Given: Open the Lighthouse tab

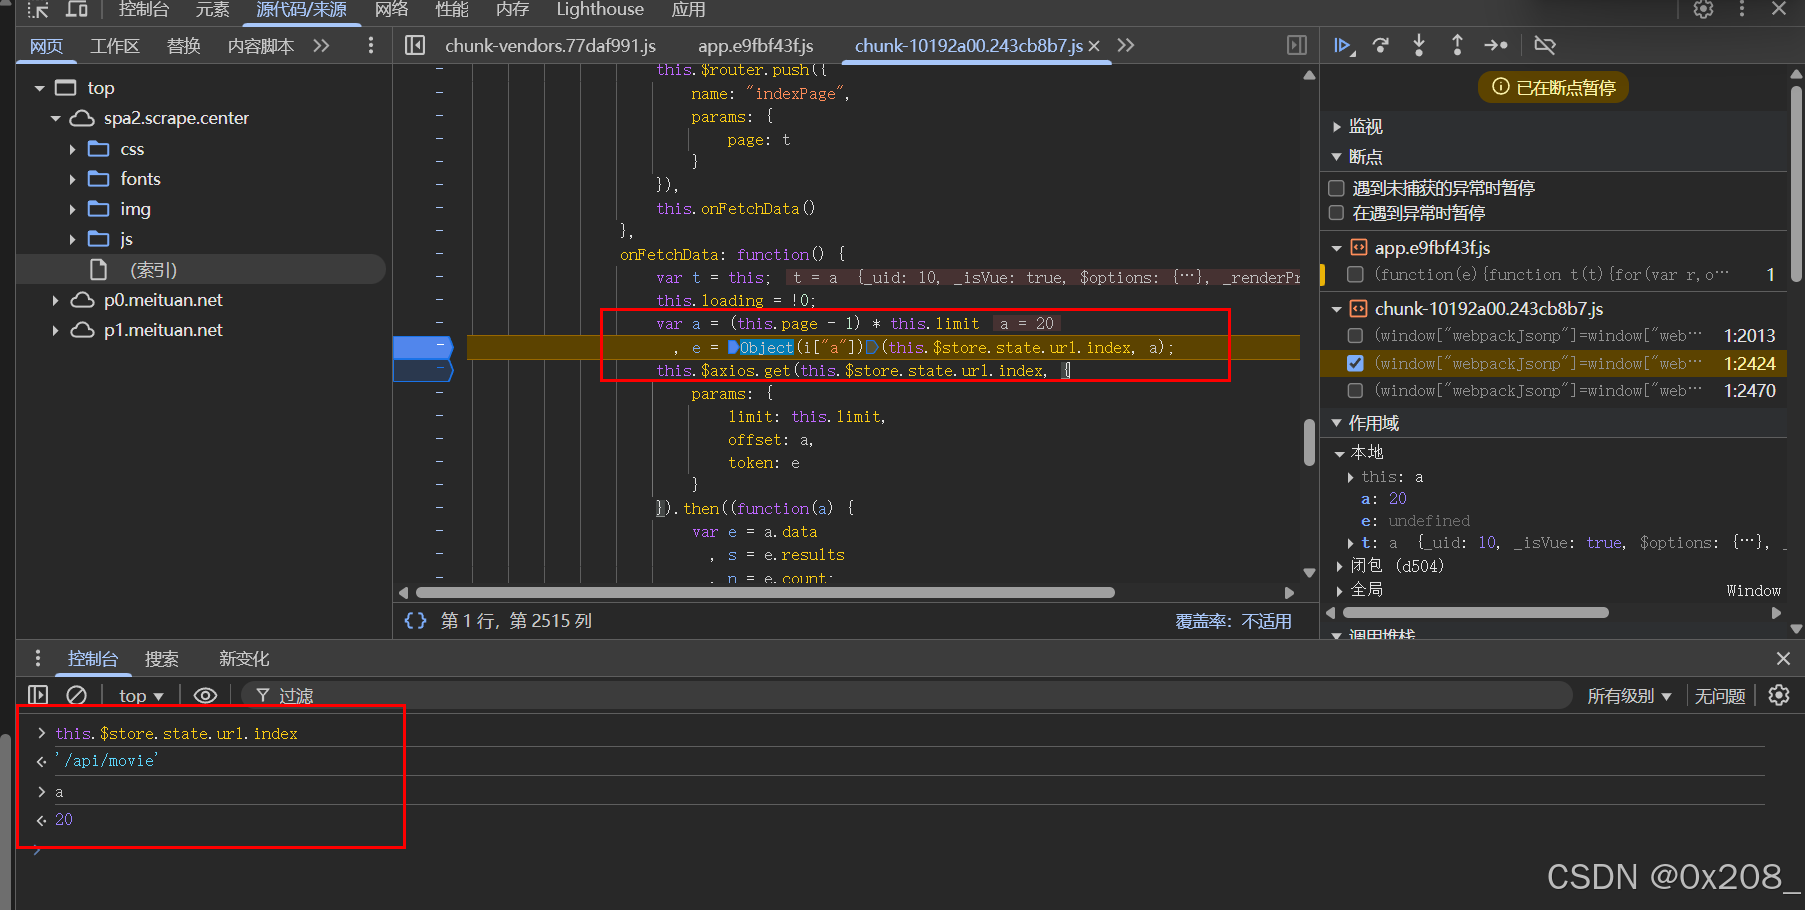Looking at the screenshot, I should pyautogui.click(x=600, y=10).
